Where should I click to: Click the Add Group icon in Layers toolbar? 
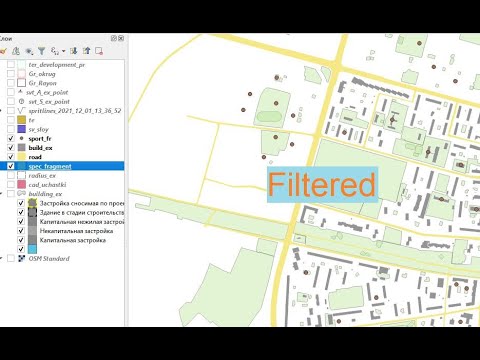16,51
